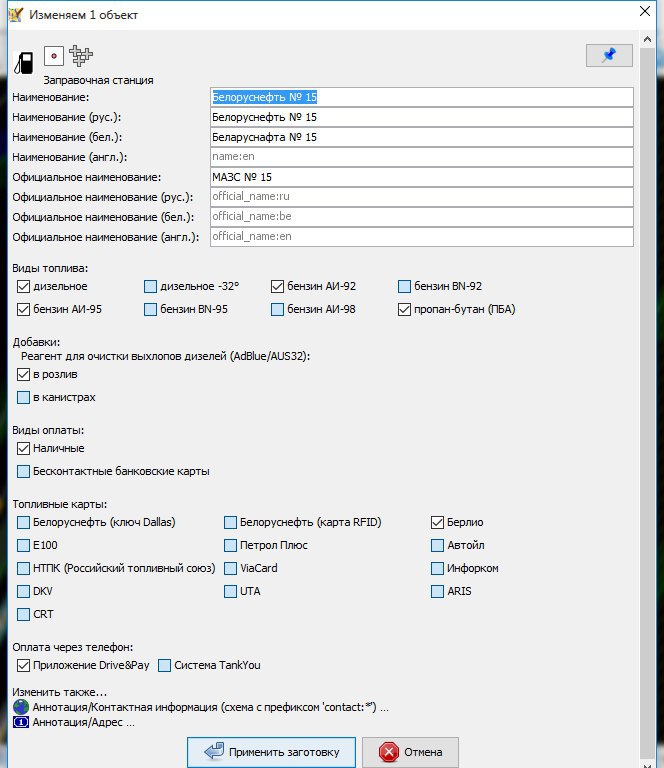Click the vertical scrollbar track
Screen dimensions: 664x768
647,402
